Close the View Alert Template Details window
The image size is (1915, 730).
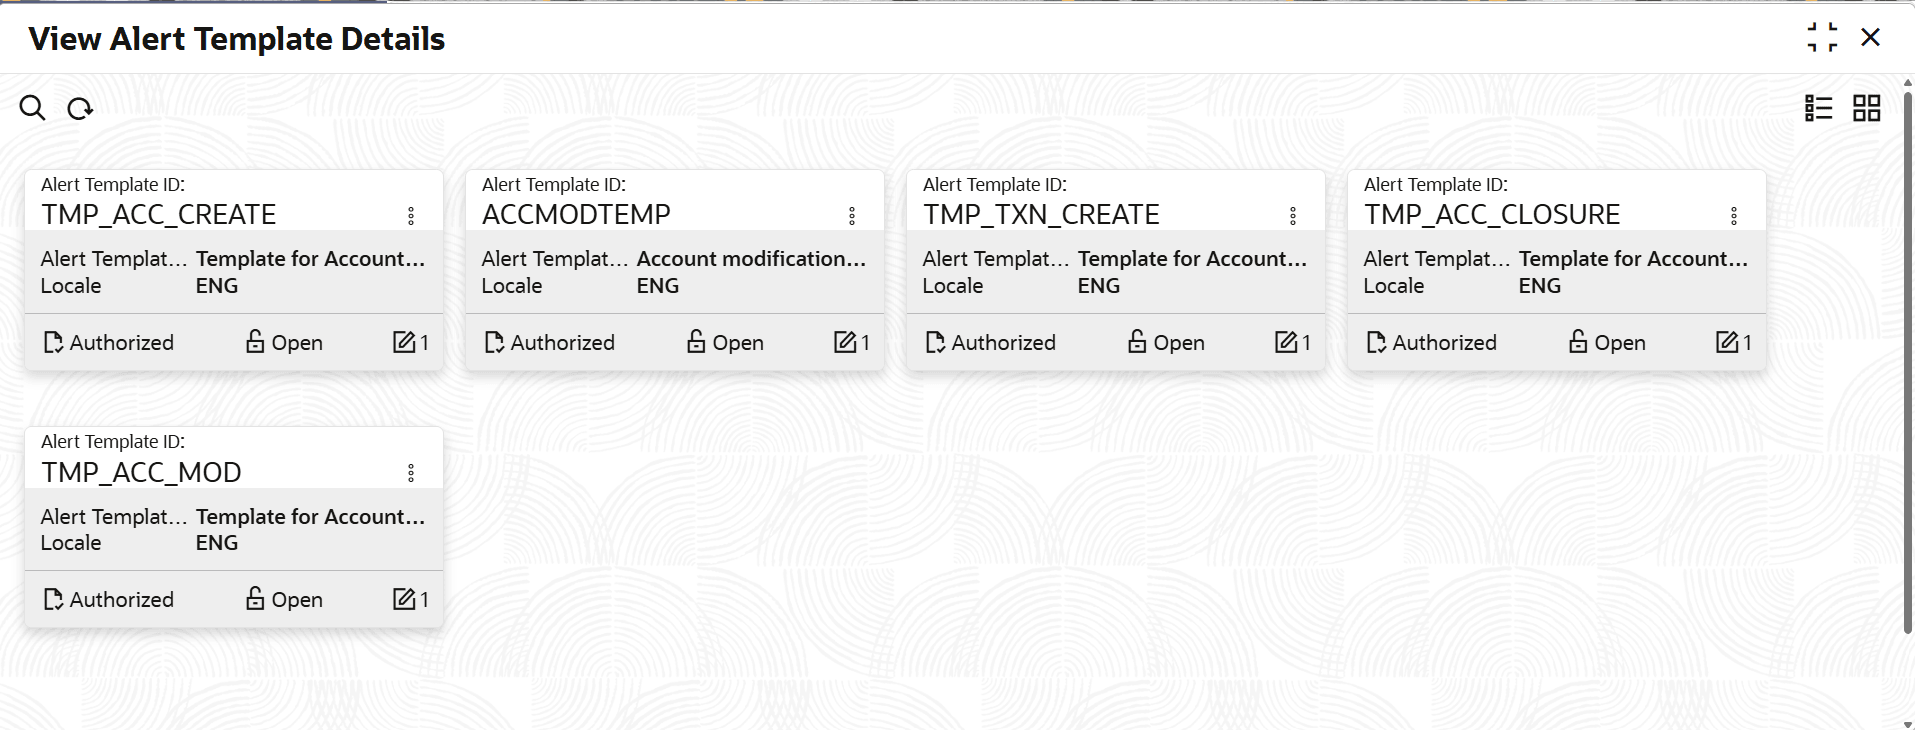click(x=1870, y=38)
